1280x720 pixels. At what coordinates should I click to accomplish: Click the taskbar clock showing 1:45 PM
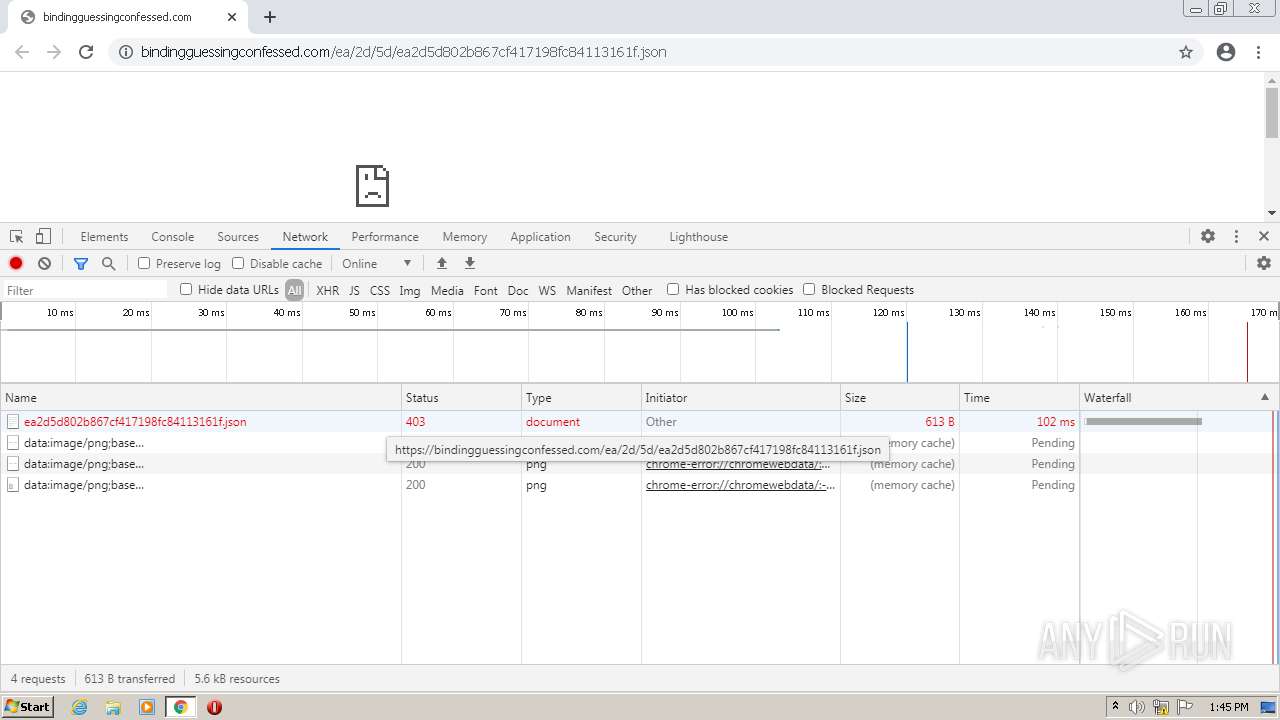(1228, 707)
